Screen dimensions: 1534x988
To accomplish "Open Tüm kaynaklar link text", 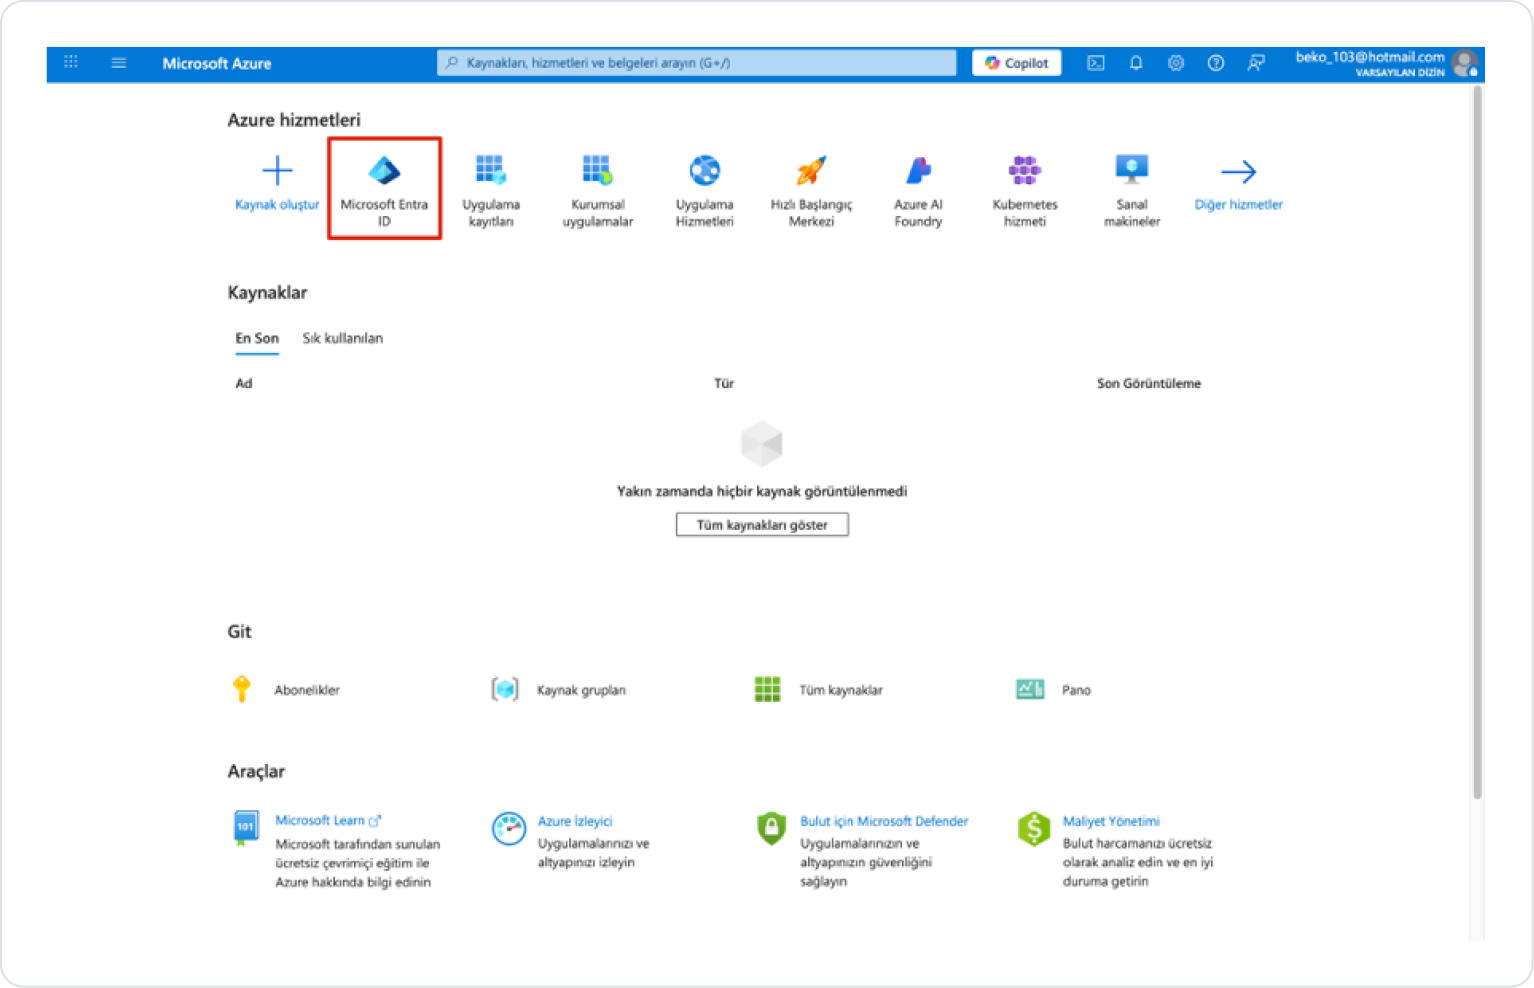I will (x=841, y=690).
